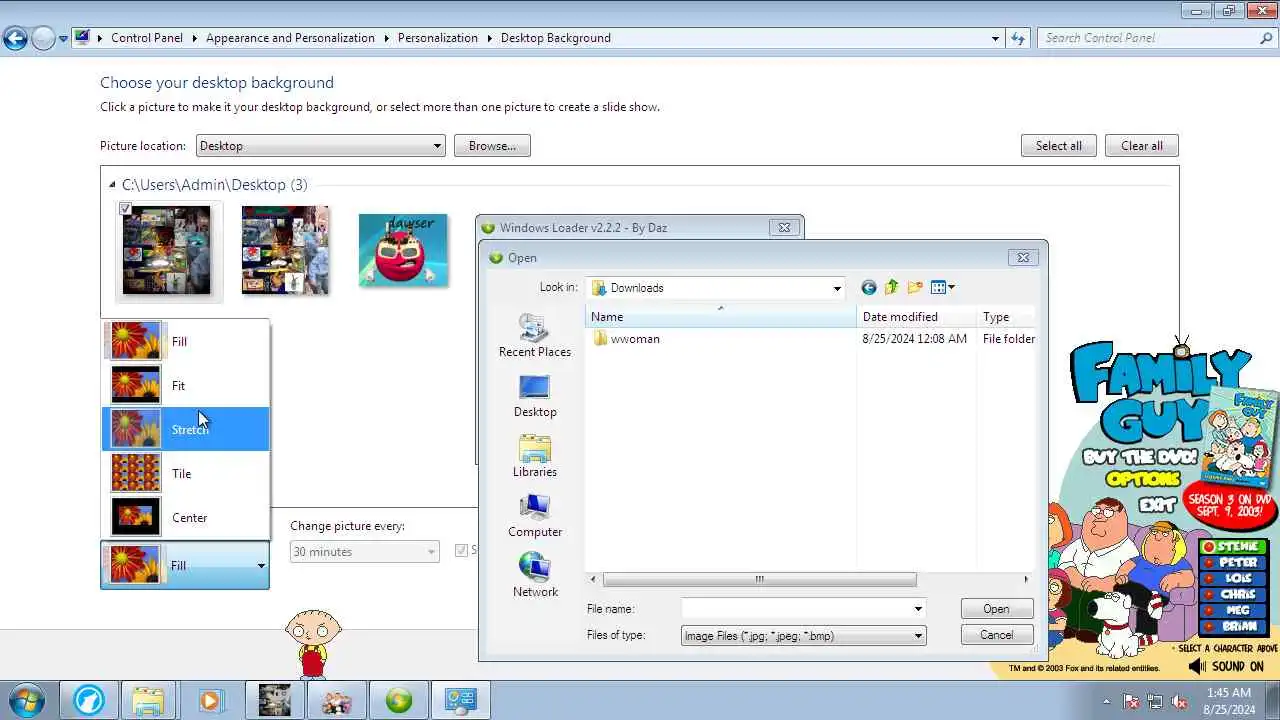Go back using the Control Panel back arrow

[15, 38]
